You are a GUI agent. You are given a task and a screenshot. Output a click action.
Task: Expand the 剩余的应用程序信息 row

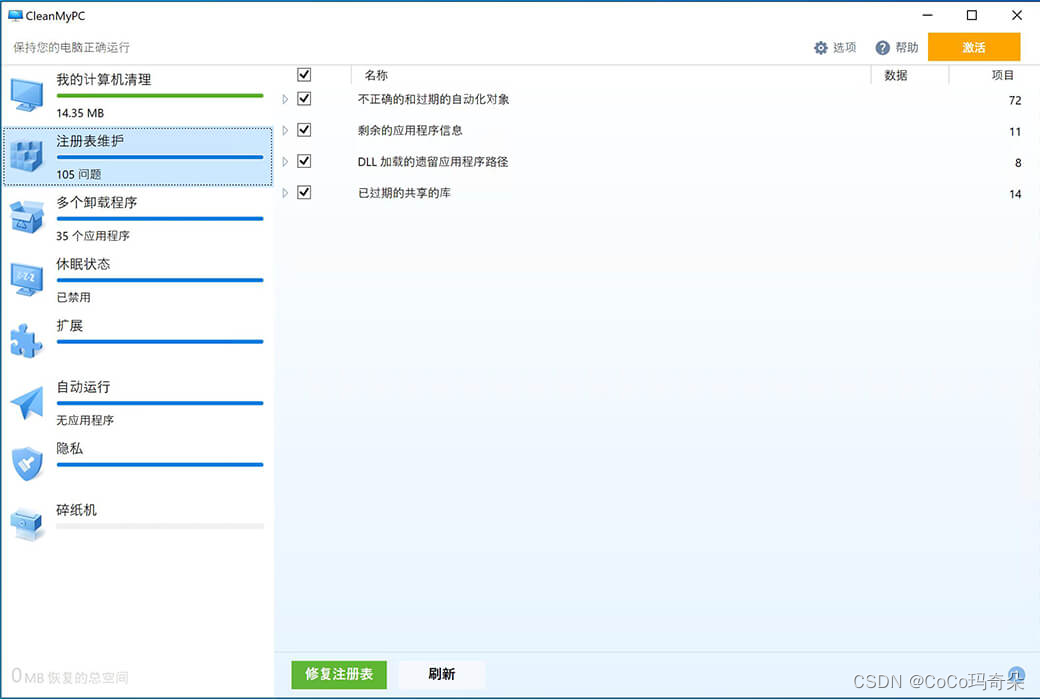(285, 129)
